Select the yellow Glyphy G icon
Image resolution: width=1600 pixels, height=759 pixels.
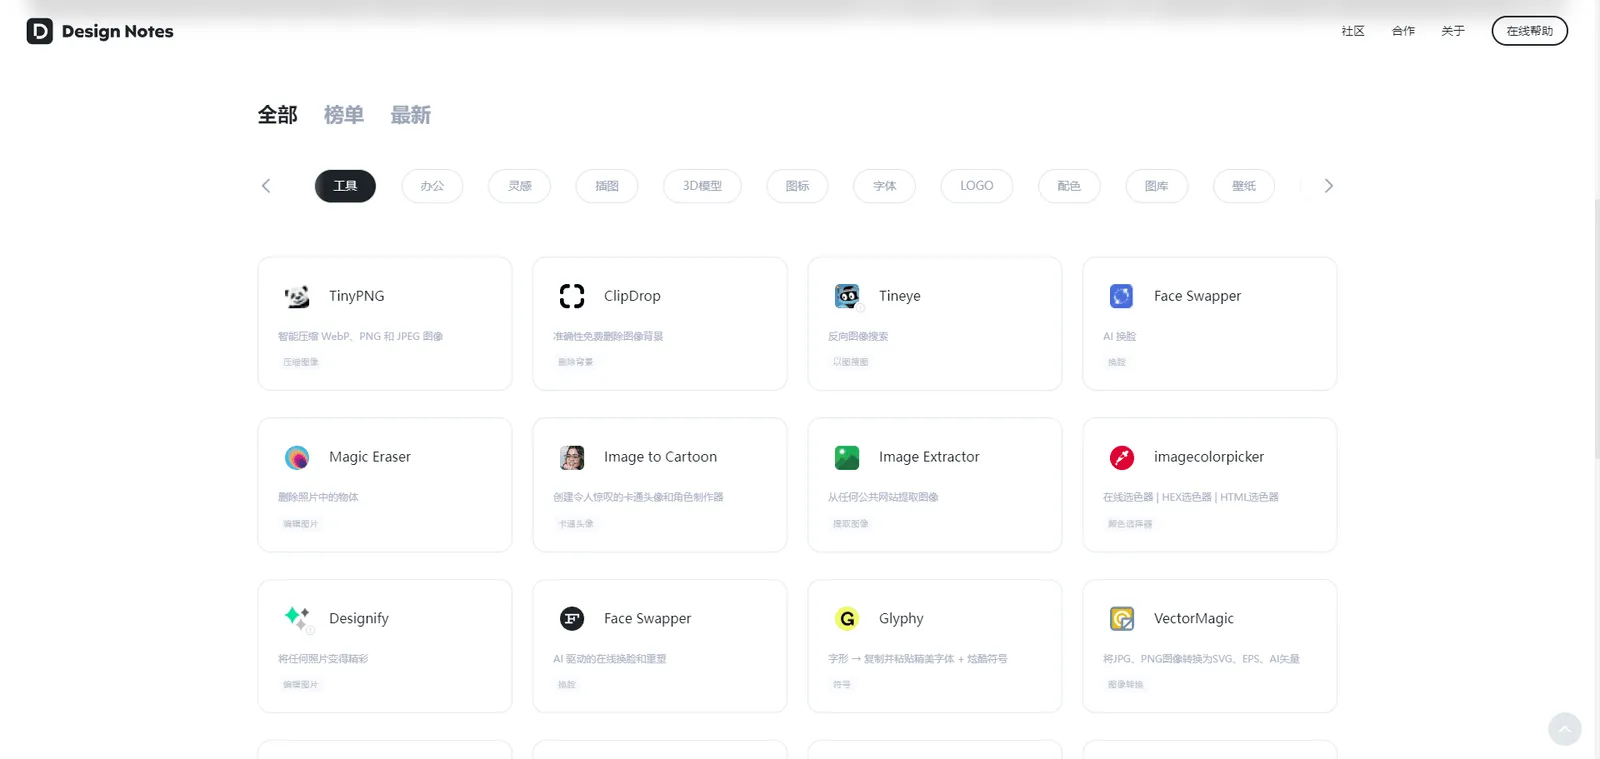click(x=847, y=618)
